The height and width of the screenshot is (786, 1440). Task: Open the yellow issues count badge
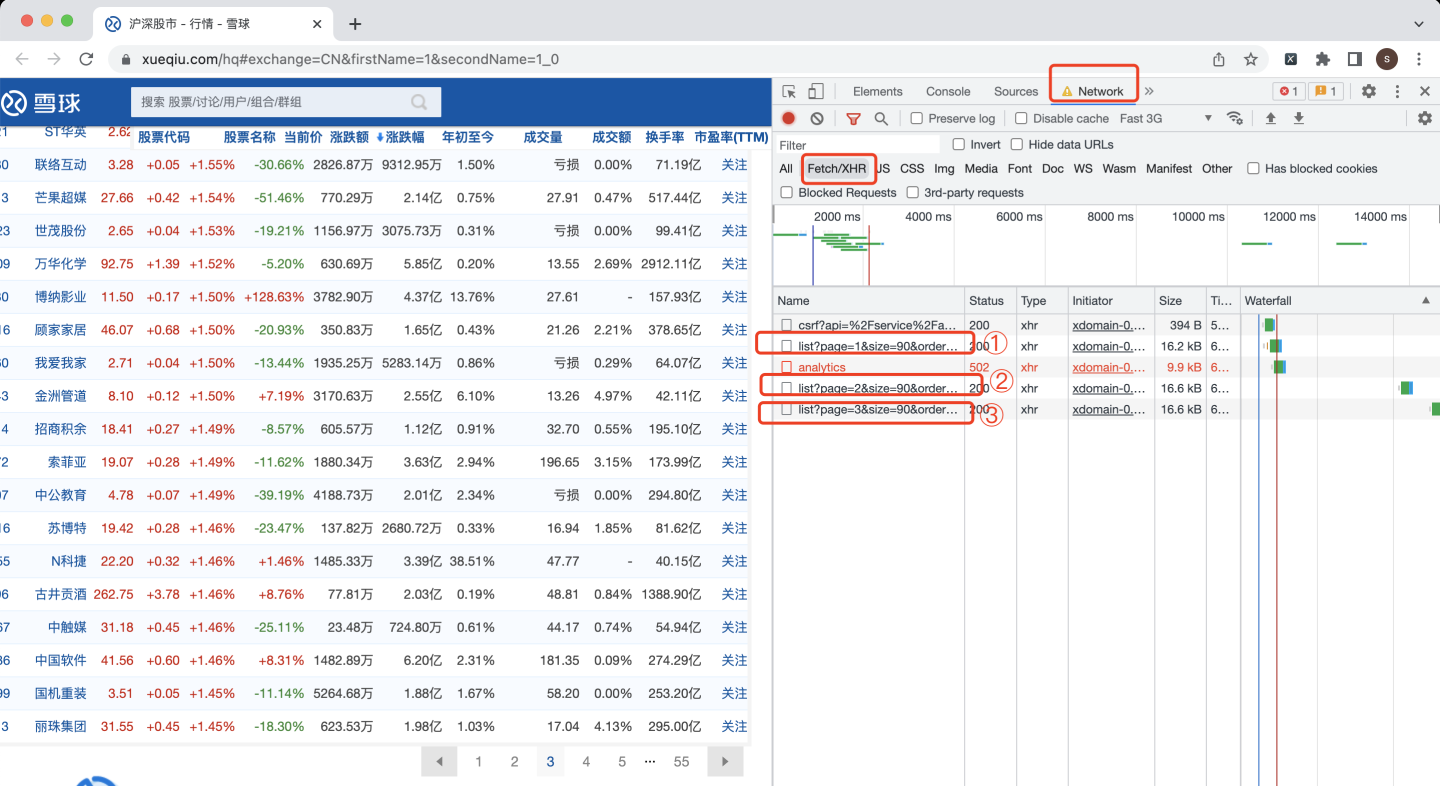1326,91
